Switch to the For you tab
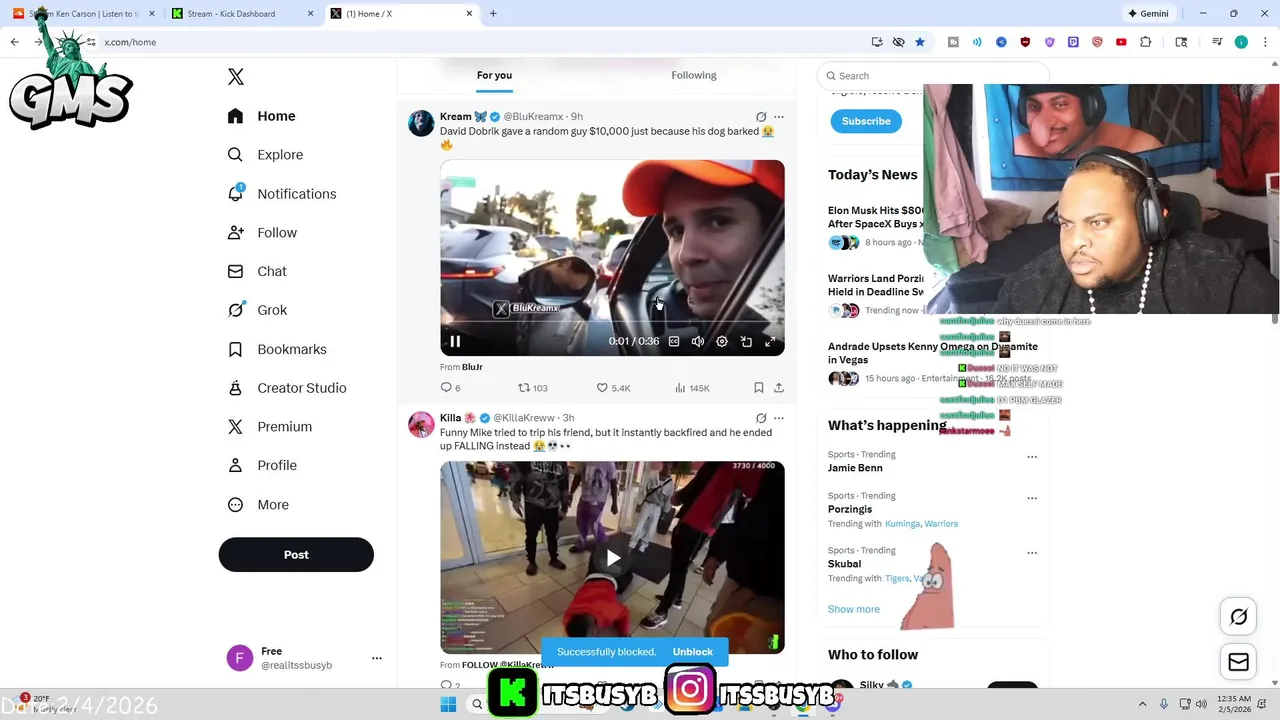The image size is (1280, 720). [x=494, y=75]
